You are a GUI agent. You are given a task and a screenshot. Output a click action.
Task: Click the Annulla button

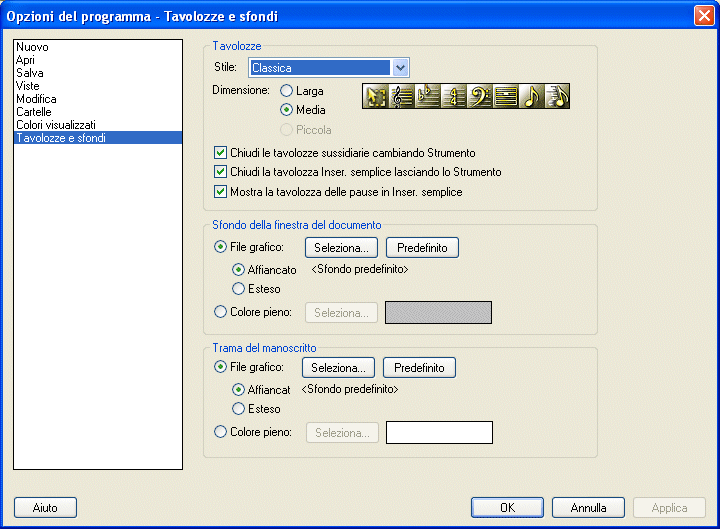click(x=588, y=507)
